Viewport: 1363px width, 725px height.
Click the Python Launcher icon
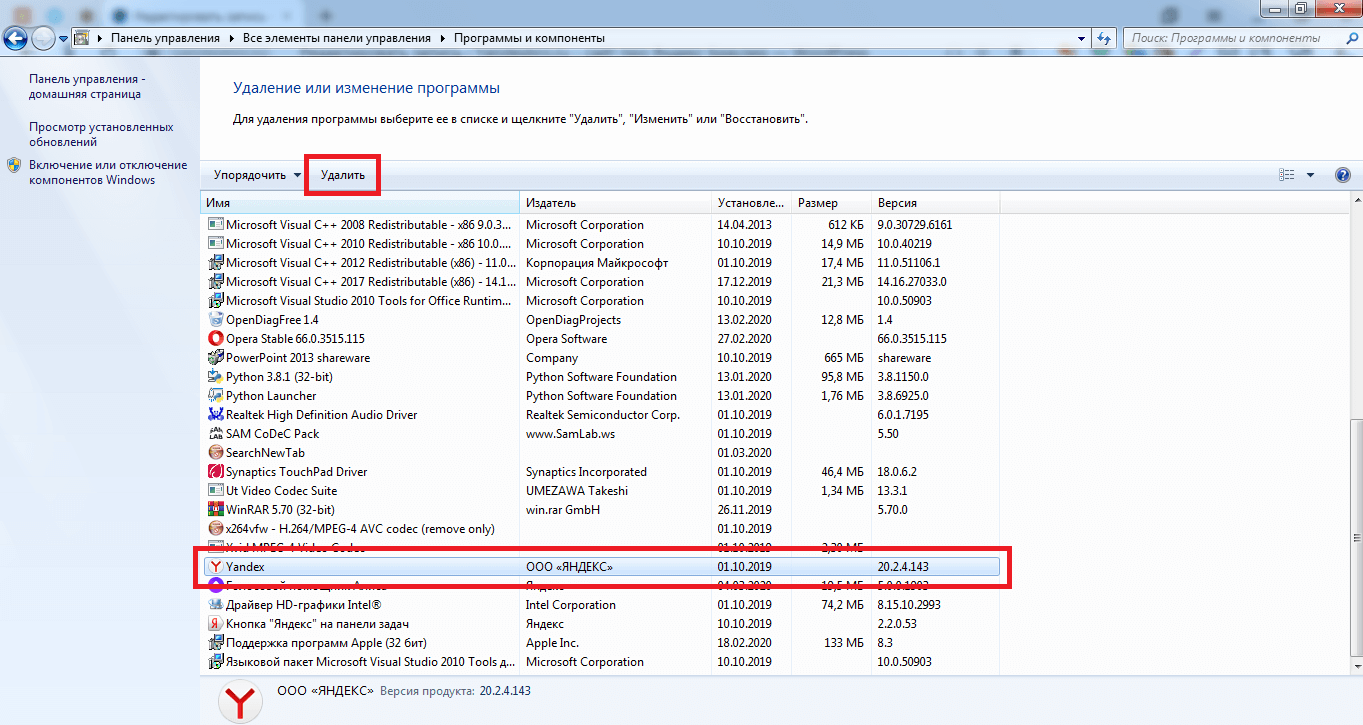[x=215, y=396]
